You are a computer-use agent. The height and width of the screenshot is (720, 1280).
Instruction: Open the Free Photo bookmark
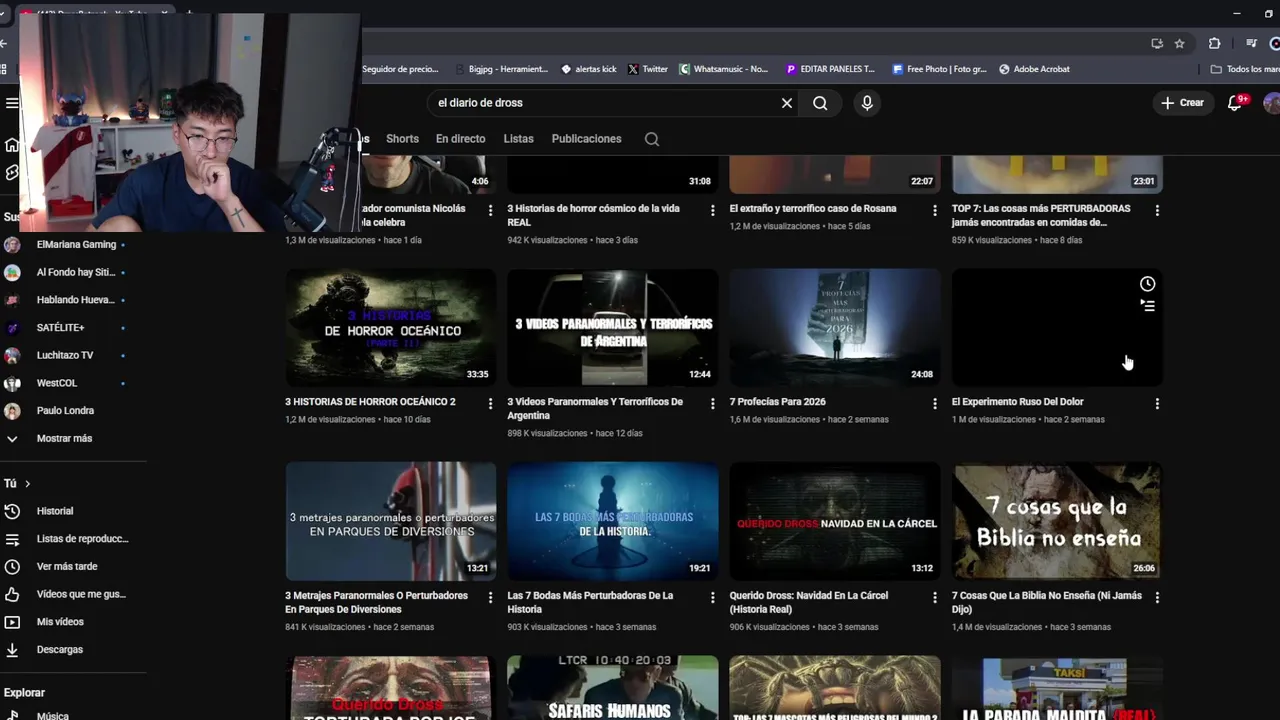[939, 69]
